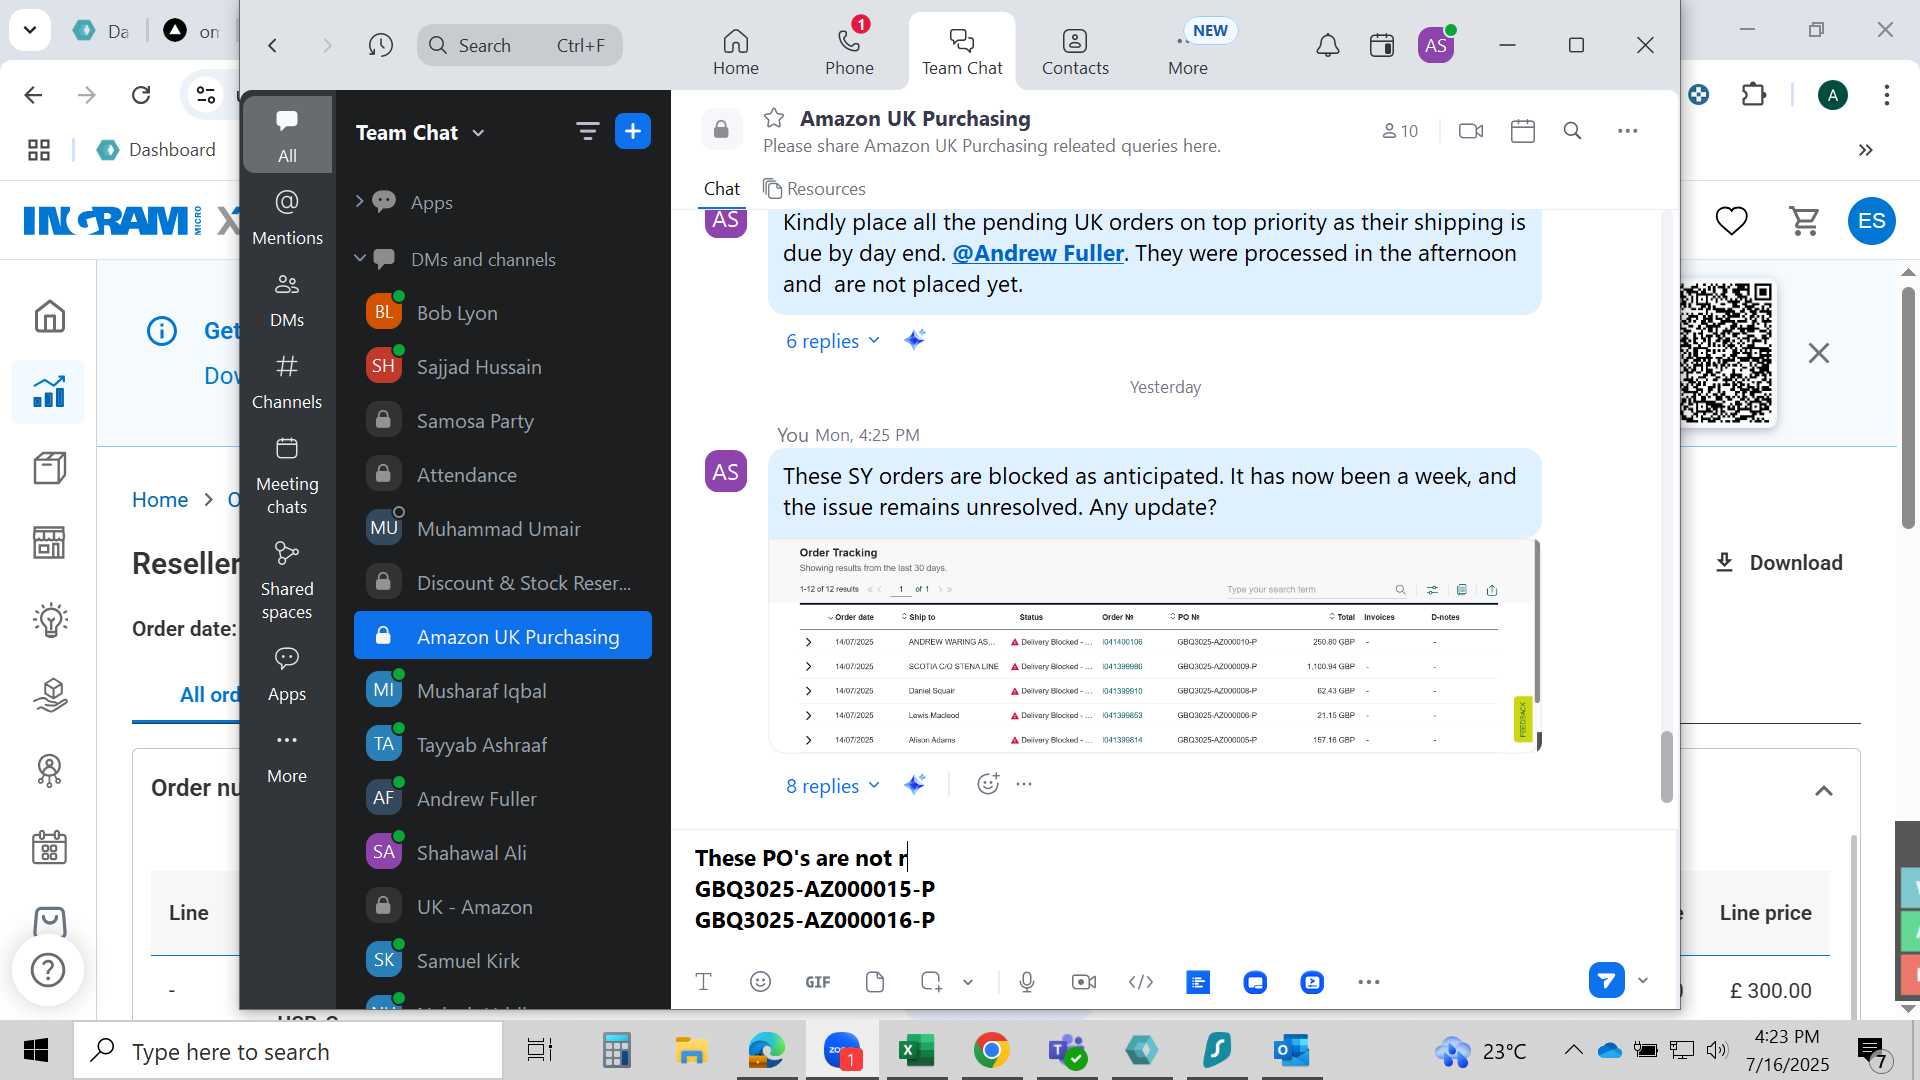Screen dimensions: 1920x1080
Task: Open the history clock icon in Zoom
Action: tap(380, 45)
